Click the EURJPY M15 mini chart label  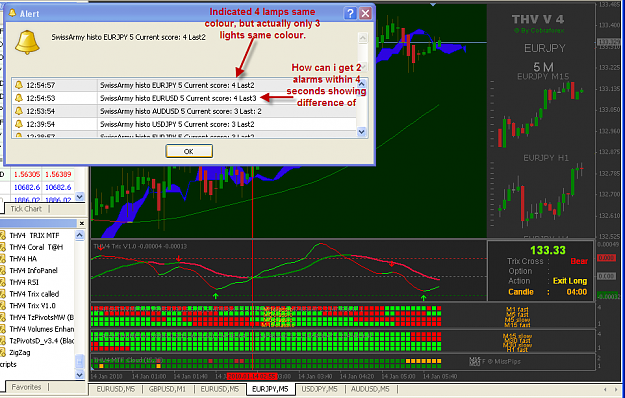(543, 76)
